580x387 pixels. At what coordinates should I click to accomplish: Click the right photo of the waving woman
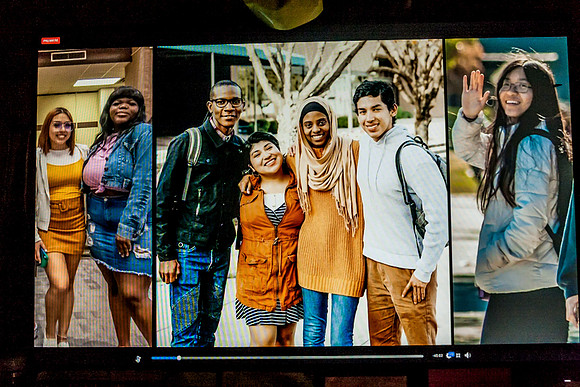(x=512, y=190)
